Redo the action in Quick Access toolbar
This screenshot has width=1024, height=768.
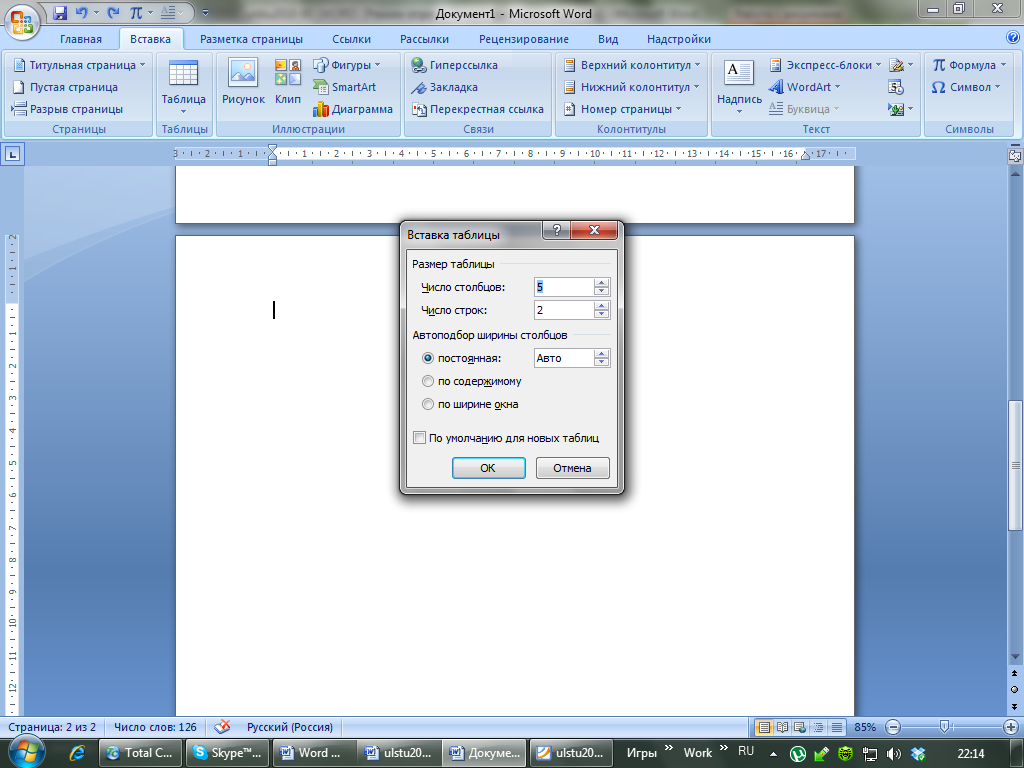tap(114, 13)
